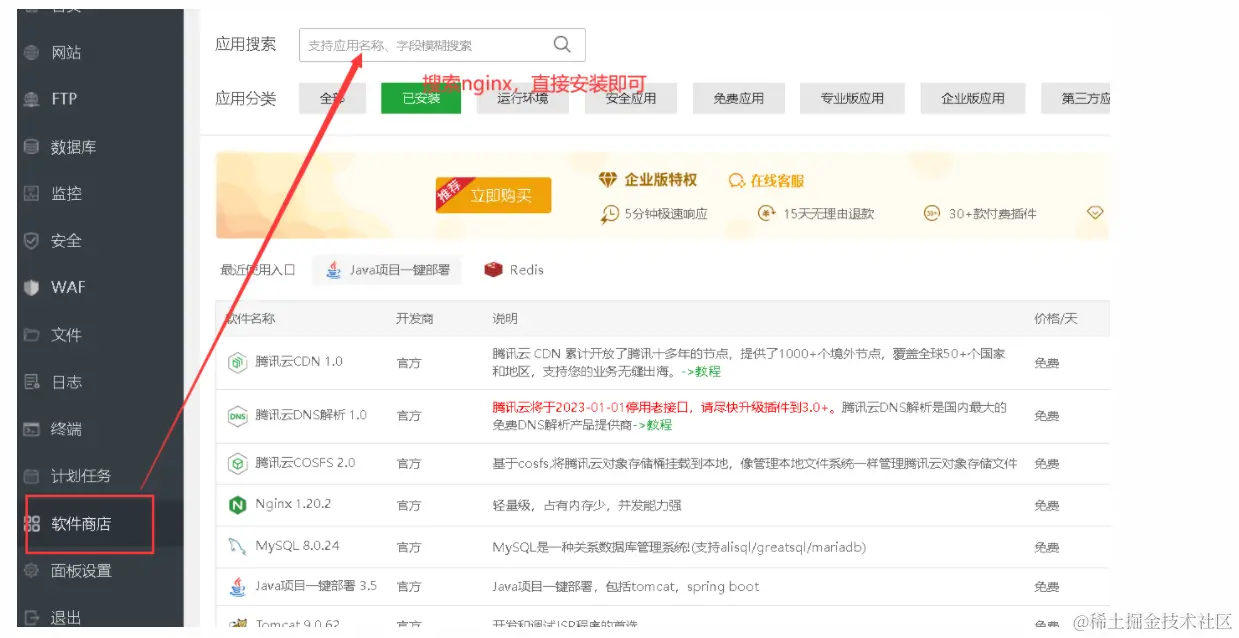The width and height of the screenshot is (1239, 638).
Task: Open 计划任务 in the sidebar
Action: 81,476
